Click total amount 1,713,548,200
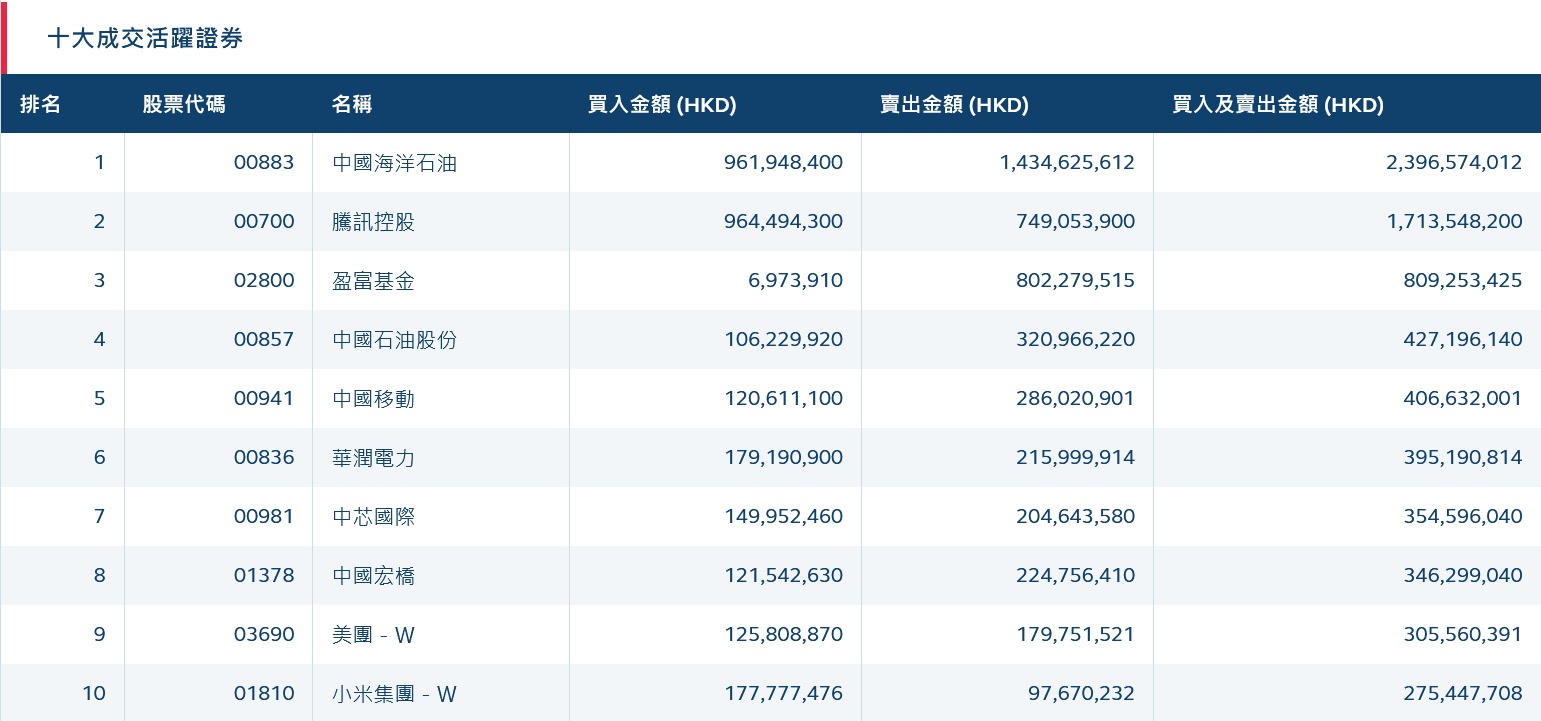 tap(1454, 221)
